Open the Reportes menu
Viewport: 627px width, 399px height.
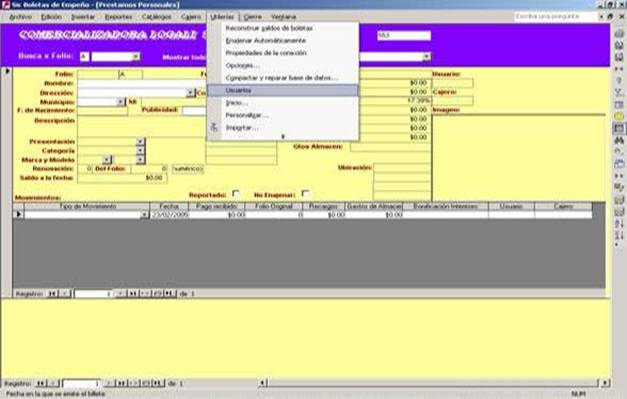tap(118, 17)
